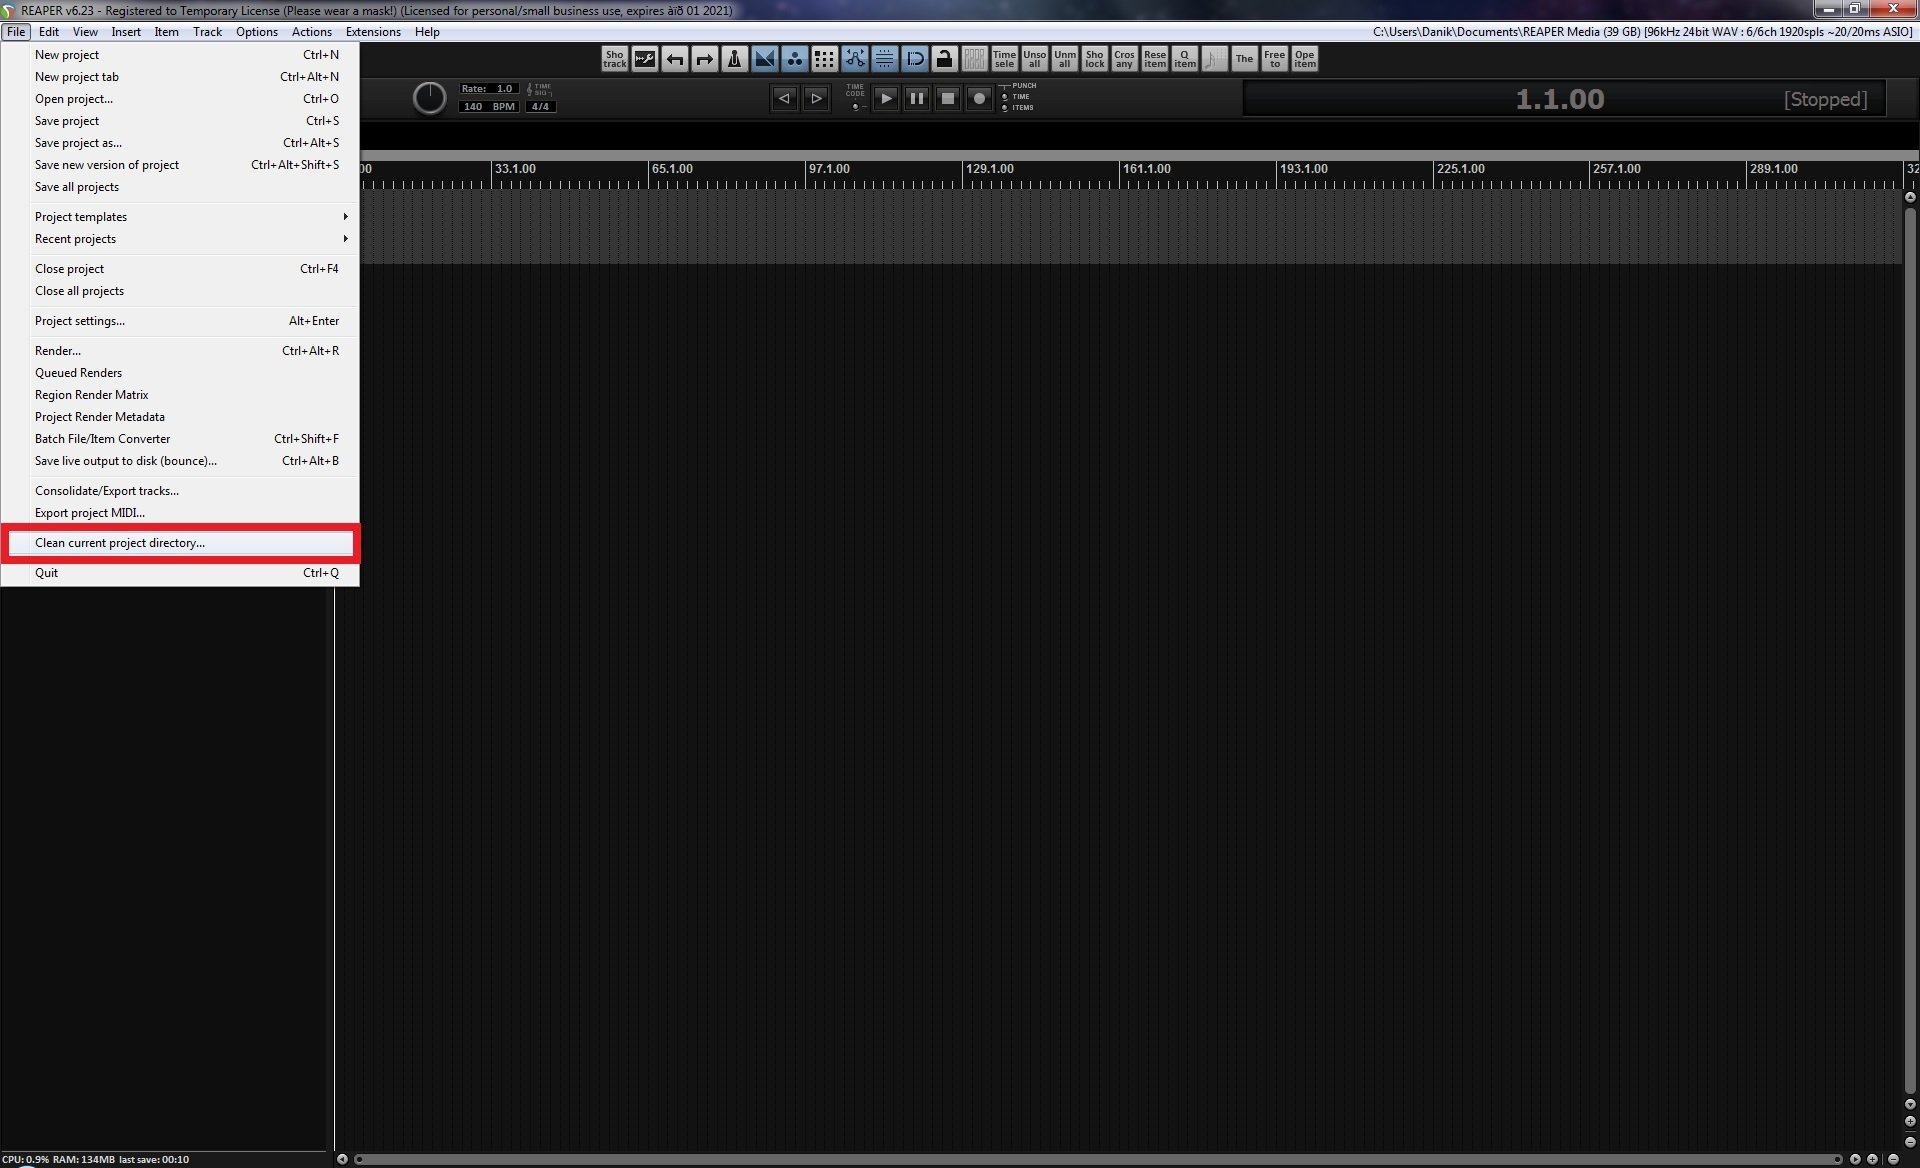Click the Sho lock toolbar button
This screenshot has width=1920, height=1168.
pyautogui.click(x=1094, y=59)
